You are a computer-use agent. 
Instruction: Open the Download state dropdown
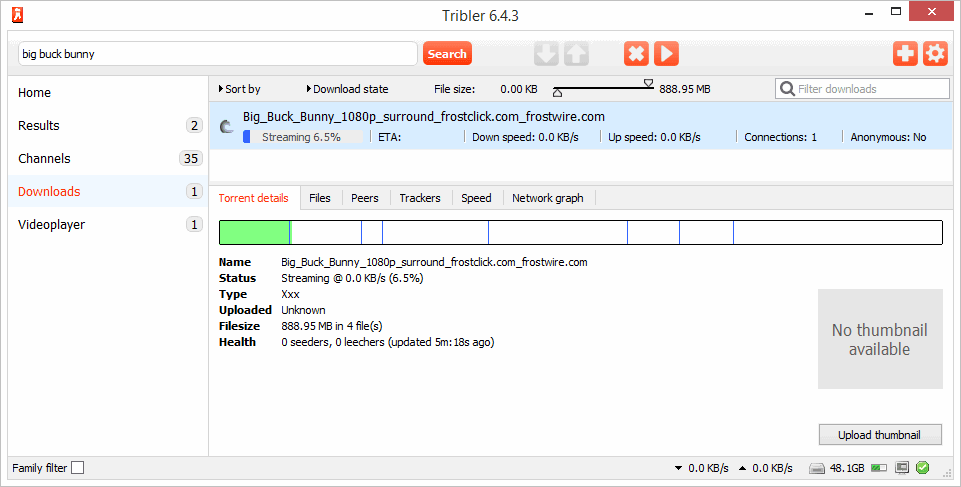click(x=347, y=89)
